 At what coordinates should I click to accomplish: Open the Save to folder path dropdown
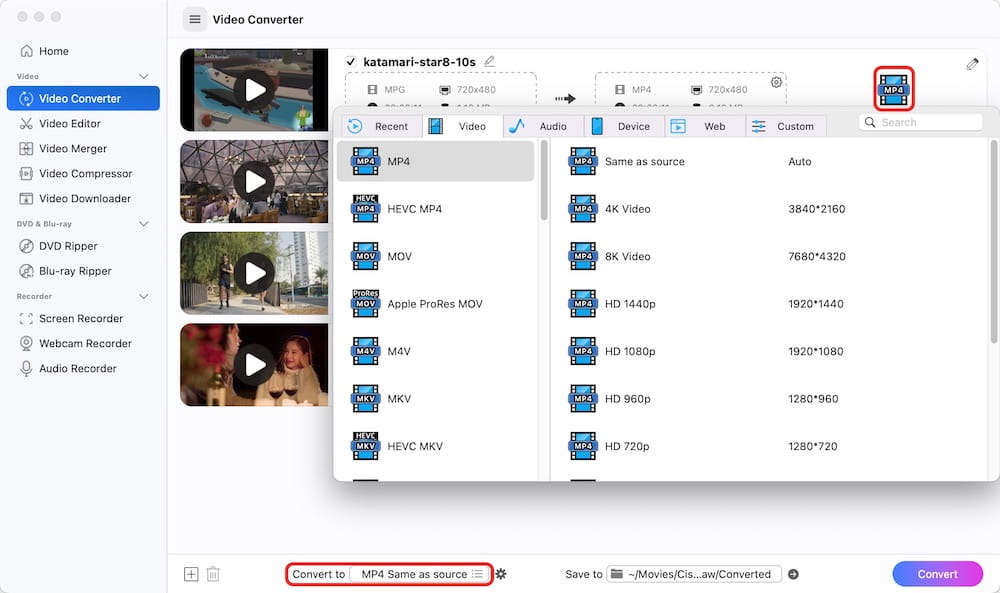point(694,574)
